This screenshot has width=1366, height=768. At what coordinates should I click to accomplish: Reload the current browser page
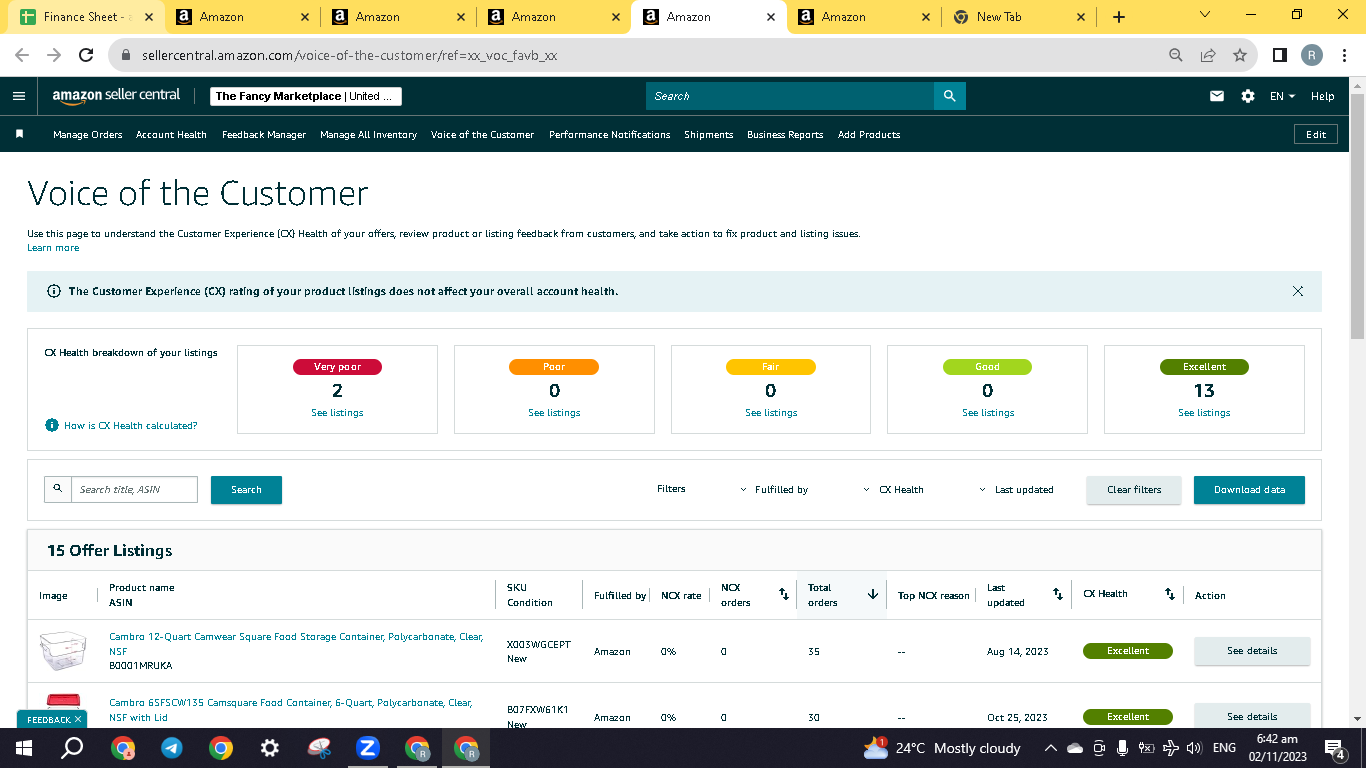click(x=86, y=55)
